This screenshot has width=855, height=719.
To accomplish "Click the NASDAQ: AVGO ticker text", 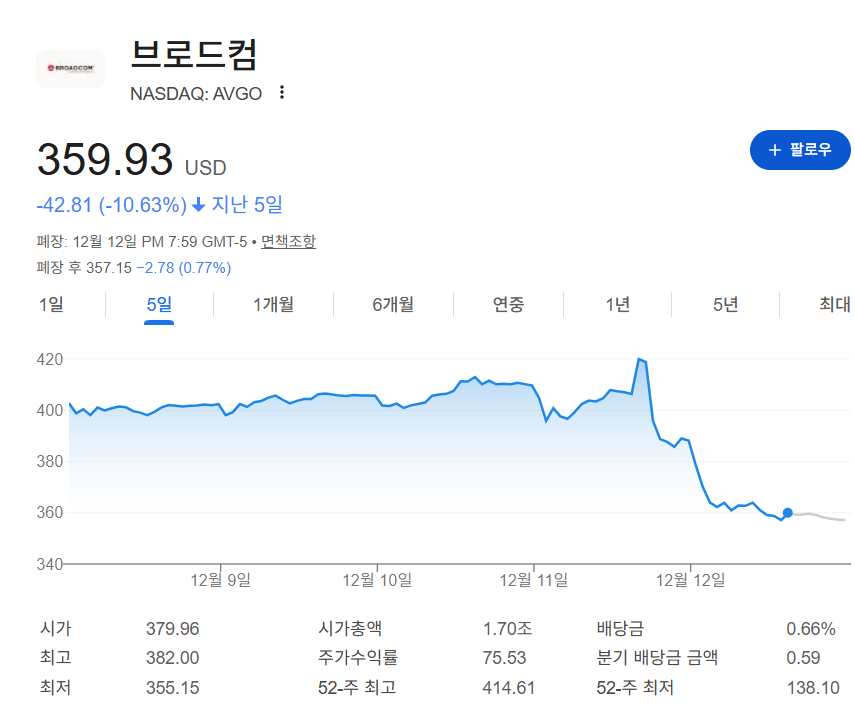I will pos(196,94).
